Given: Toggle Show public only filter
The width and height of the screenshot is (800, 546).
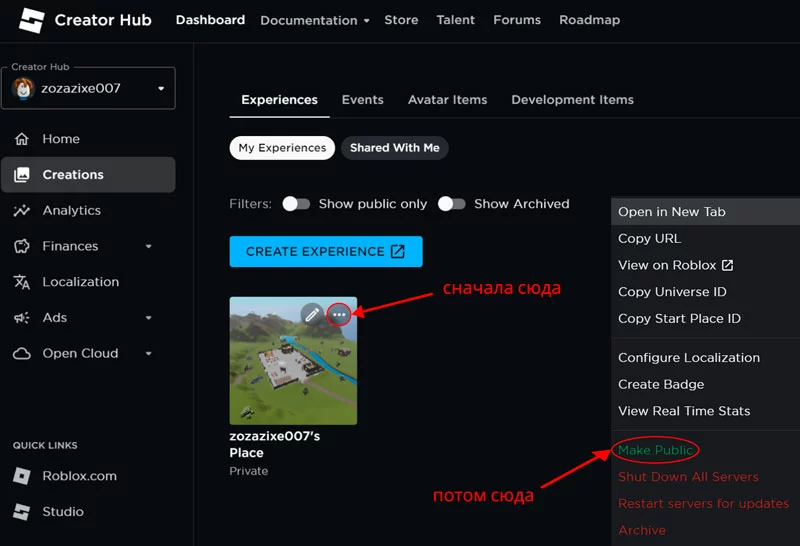Looking at the screenshot, I should [296, 204].
